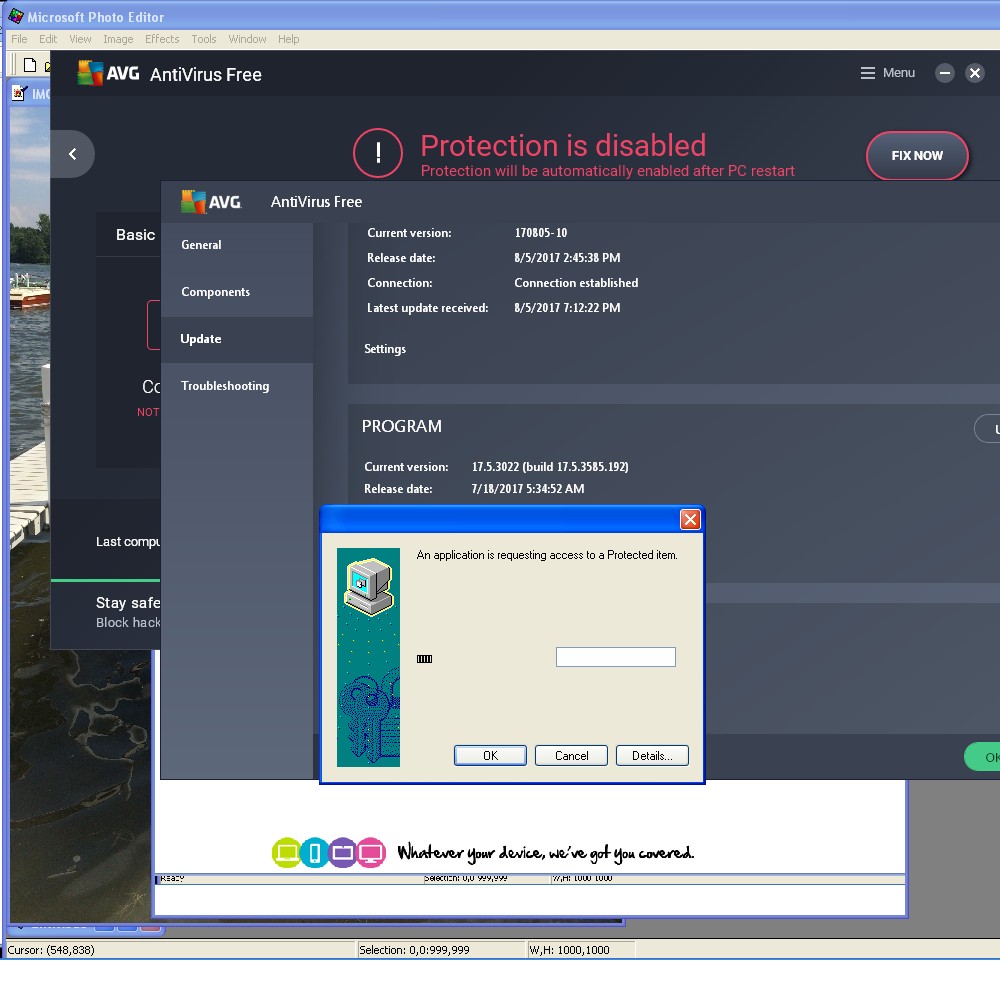Open the Effects menu in Photo Editor
Screen dimensions: 1000x1000
pyautogui.click(x=162, y=39)
